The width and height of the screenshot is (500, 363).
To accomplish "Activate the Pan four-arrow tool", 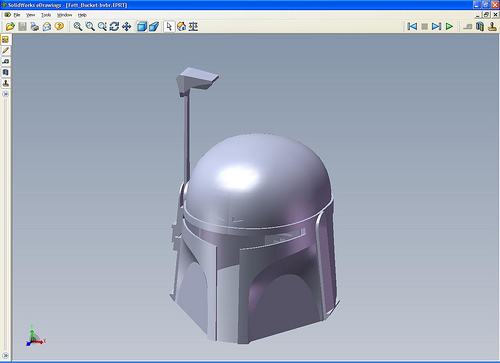I will [127, 26].
